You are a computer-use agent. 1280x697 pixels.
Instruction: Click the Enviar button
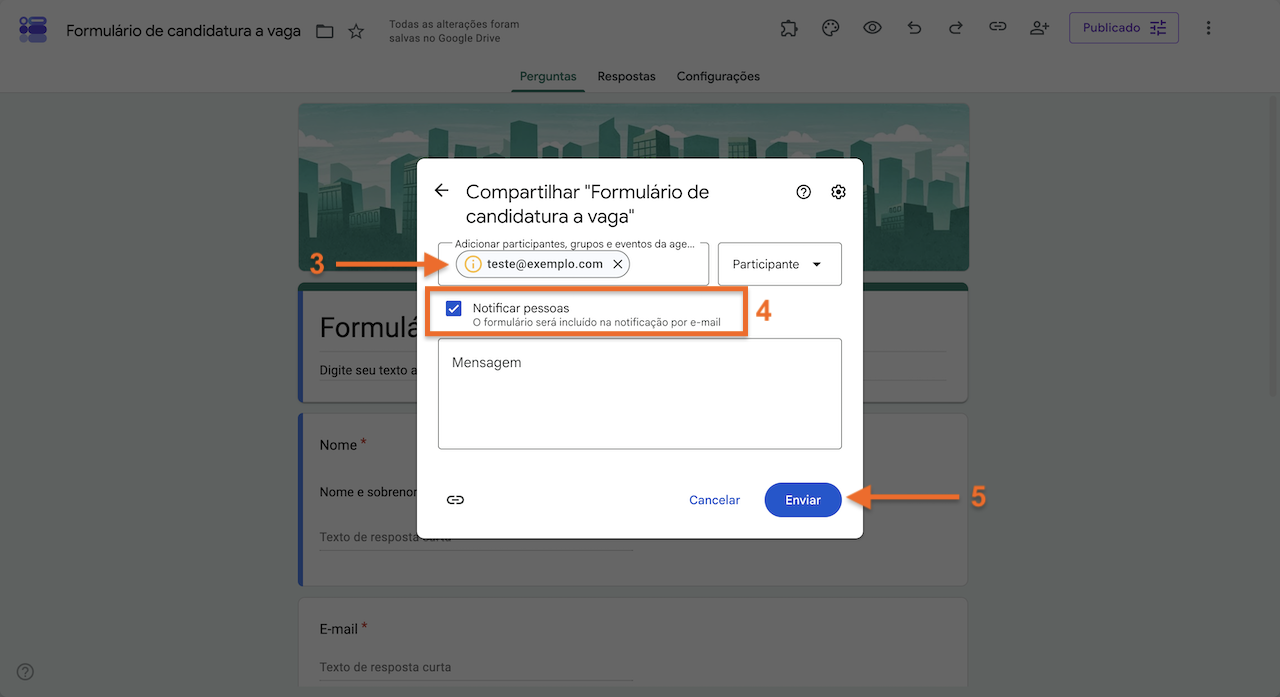[x=803, y=500]
